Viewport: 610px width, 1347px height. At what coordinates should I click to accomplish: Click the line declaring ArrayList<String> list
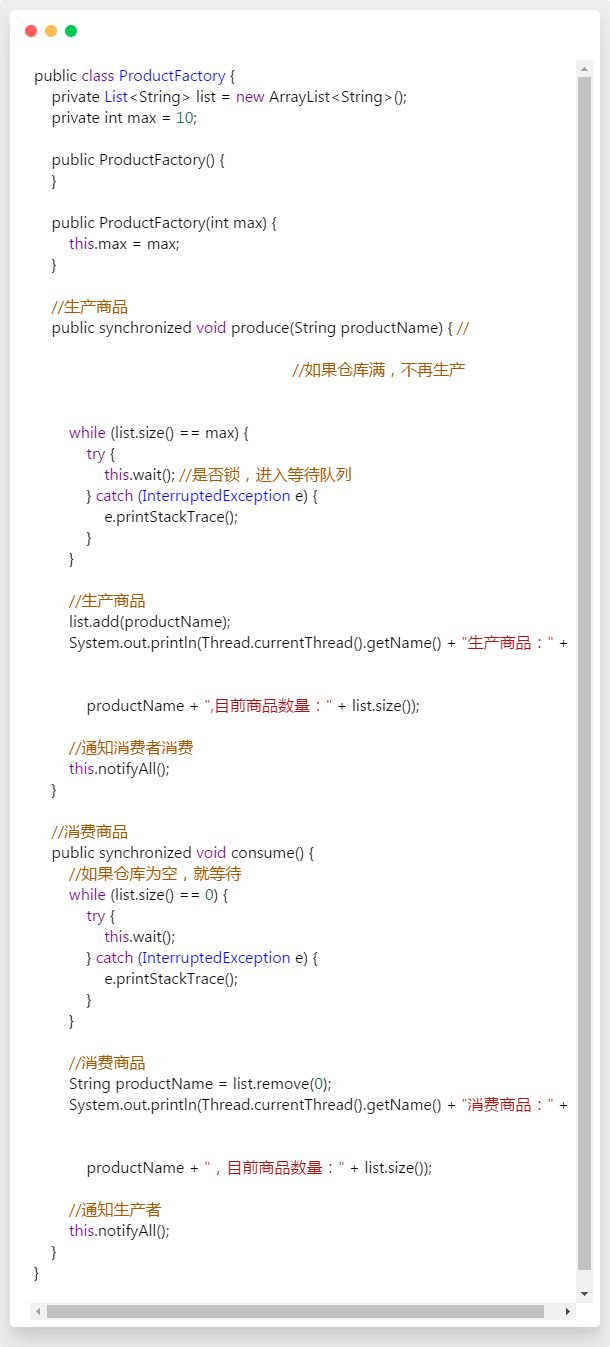coord(229,97)
